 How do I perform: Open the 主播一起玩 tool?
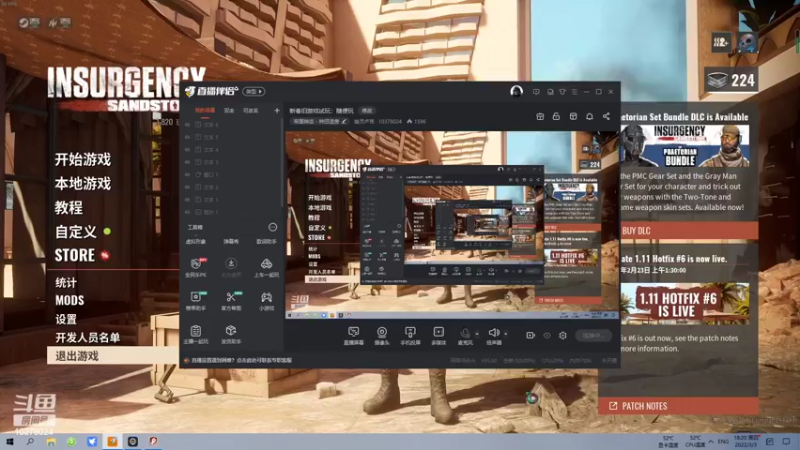click(x=196, y=335)
